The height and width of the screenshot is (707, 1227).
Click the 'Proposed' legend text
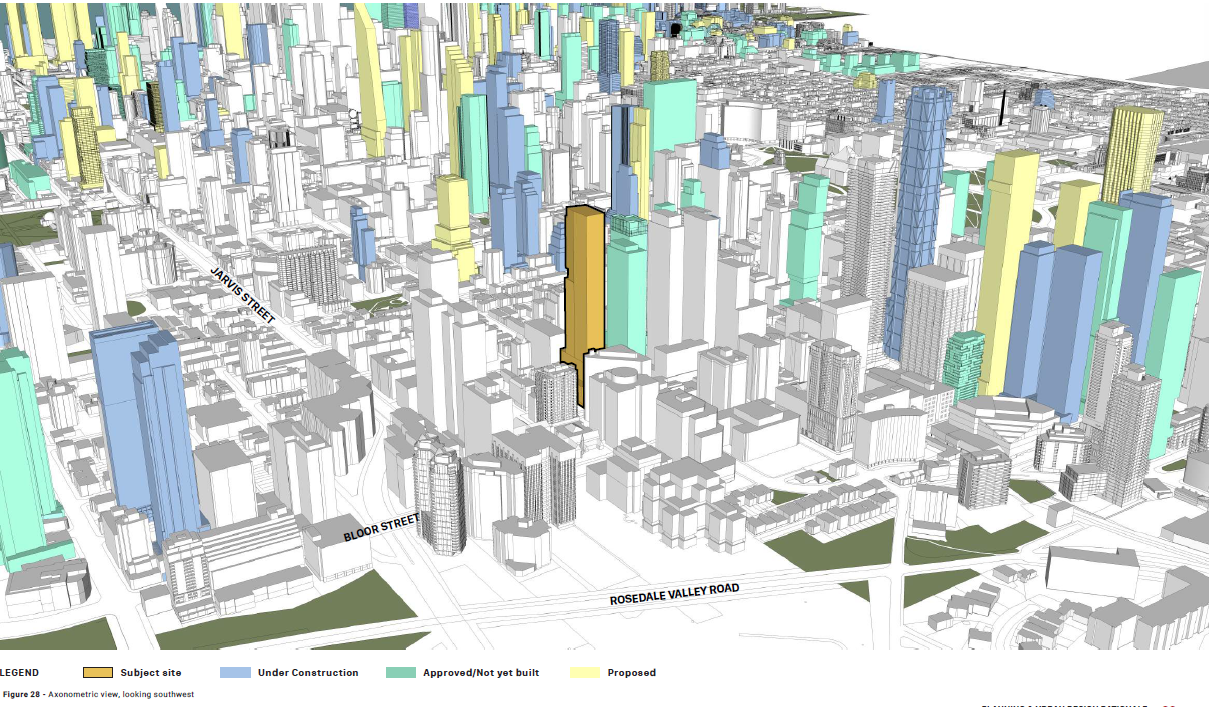[x=632, y=673]
